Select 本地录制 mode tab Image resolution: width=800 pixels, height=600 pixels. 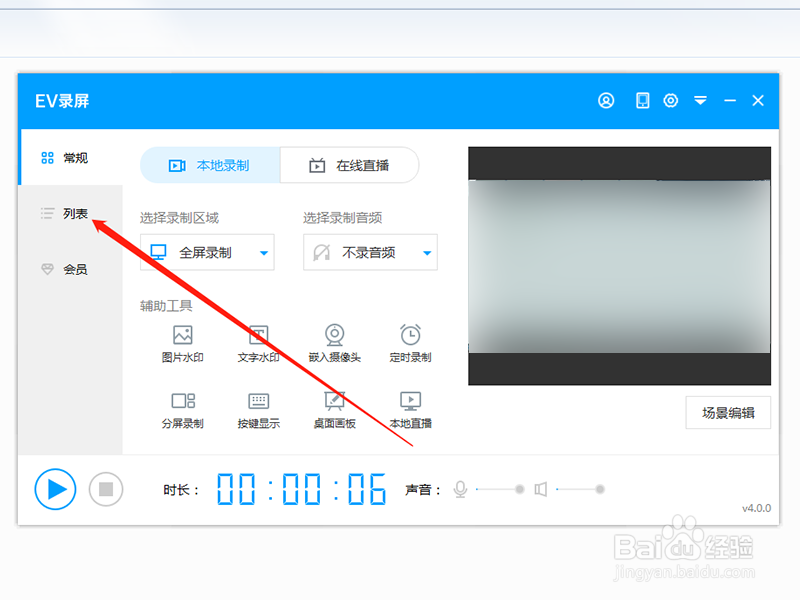pos(210,165)
